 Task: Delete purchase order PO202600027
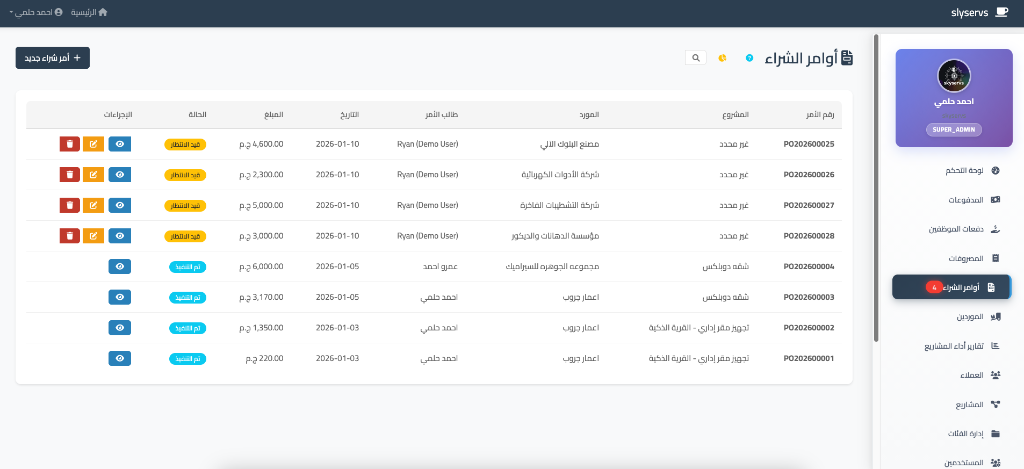[x=69, y=205]
